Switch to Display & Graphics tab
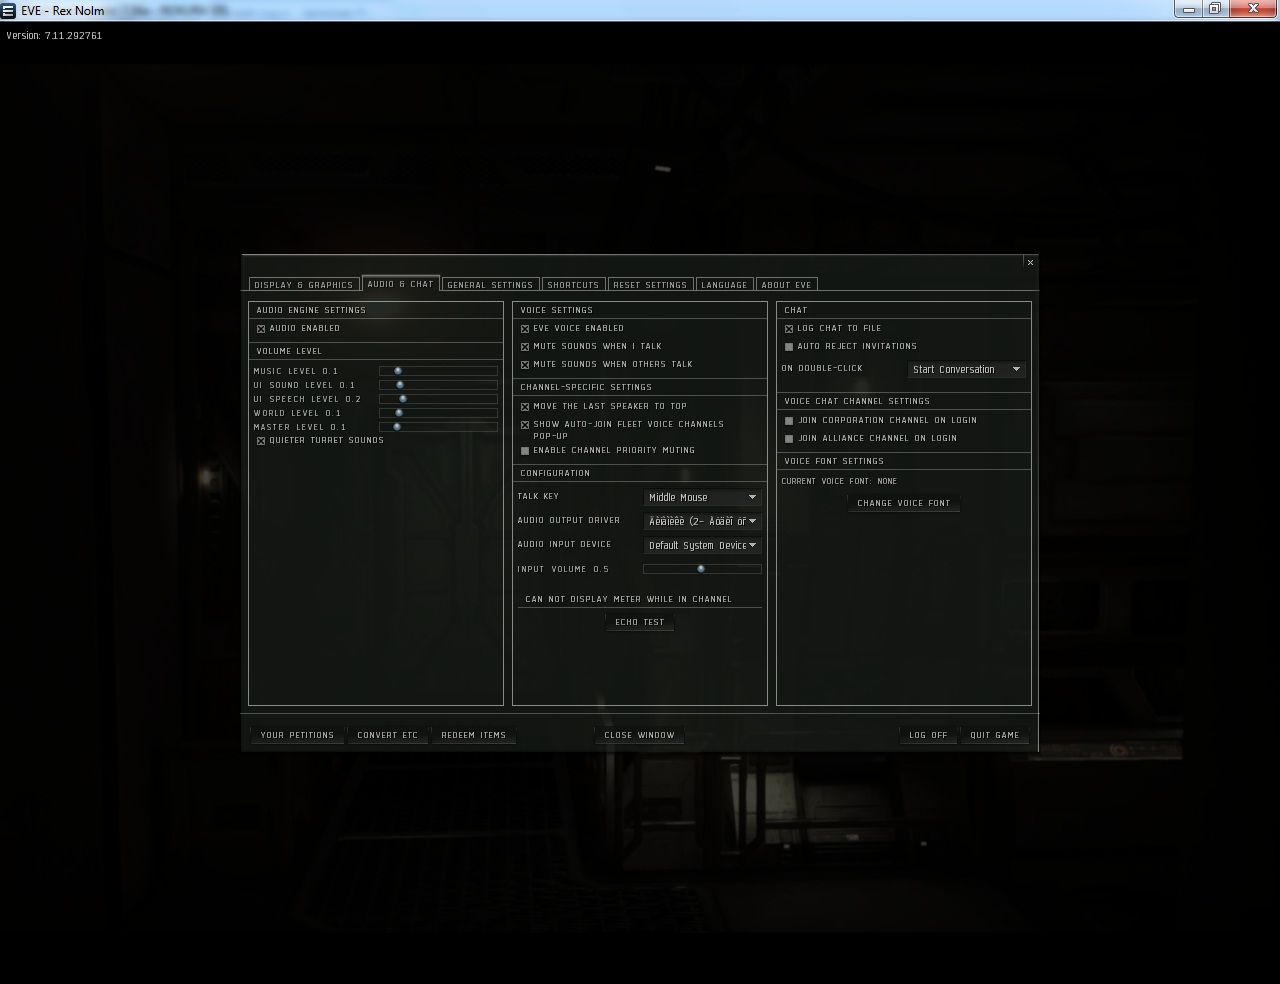1280x984 pixels. (303, 285)
